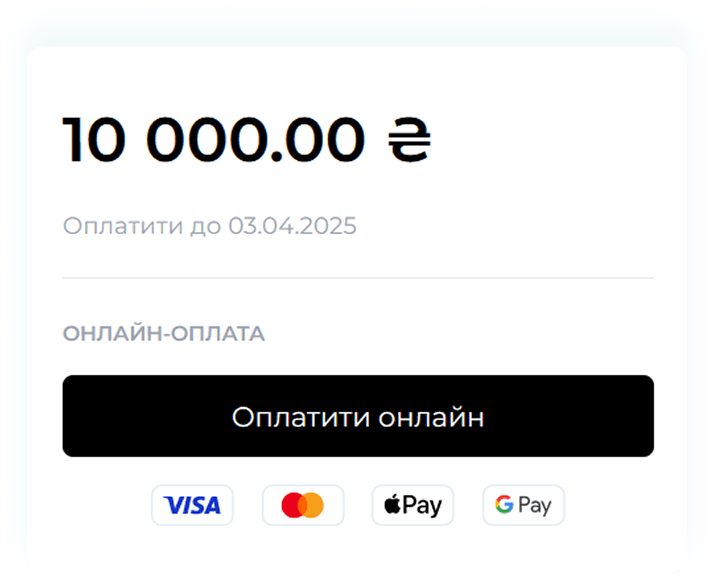Click the horizontal divider line
The width and height of the screenshot is (714, 581).
tap(358, 278)
